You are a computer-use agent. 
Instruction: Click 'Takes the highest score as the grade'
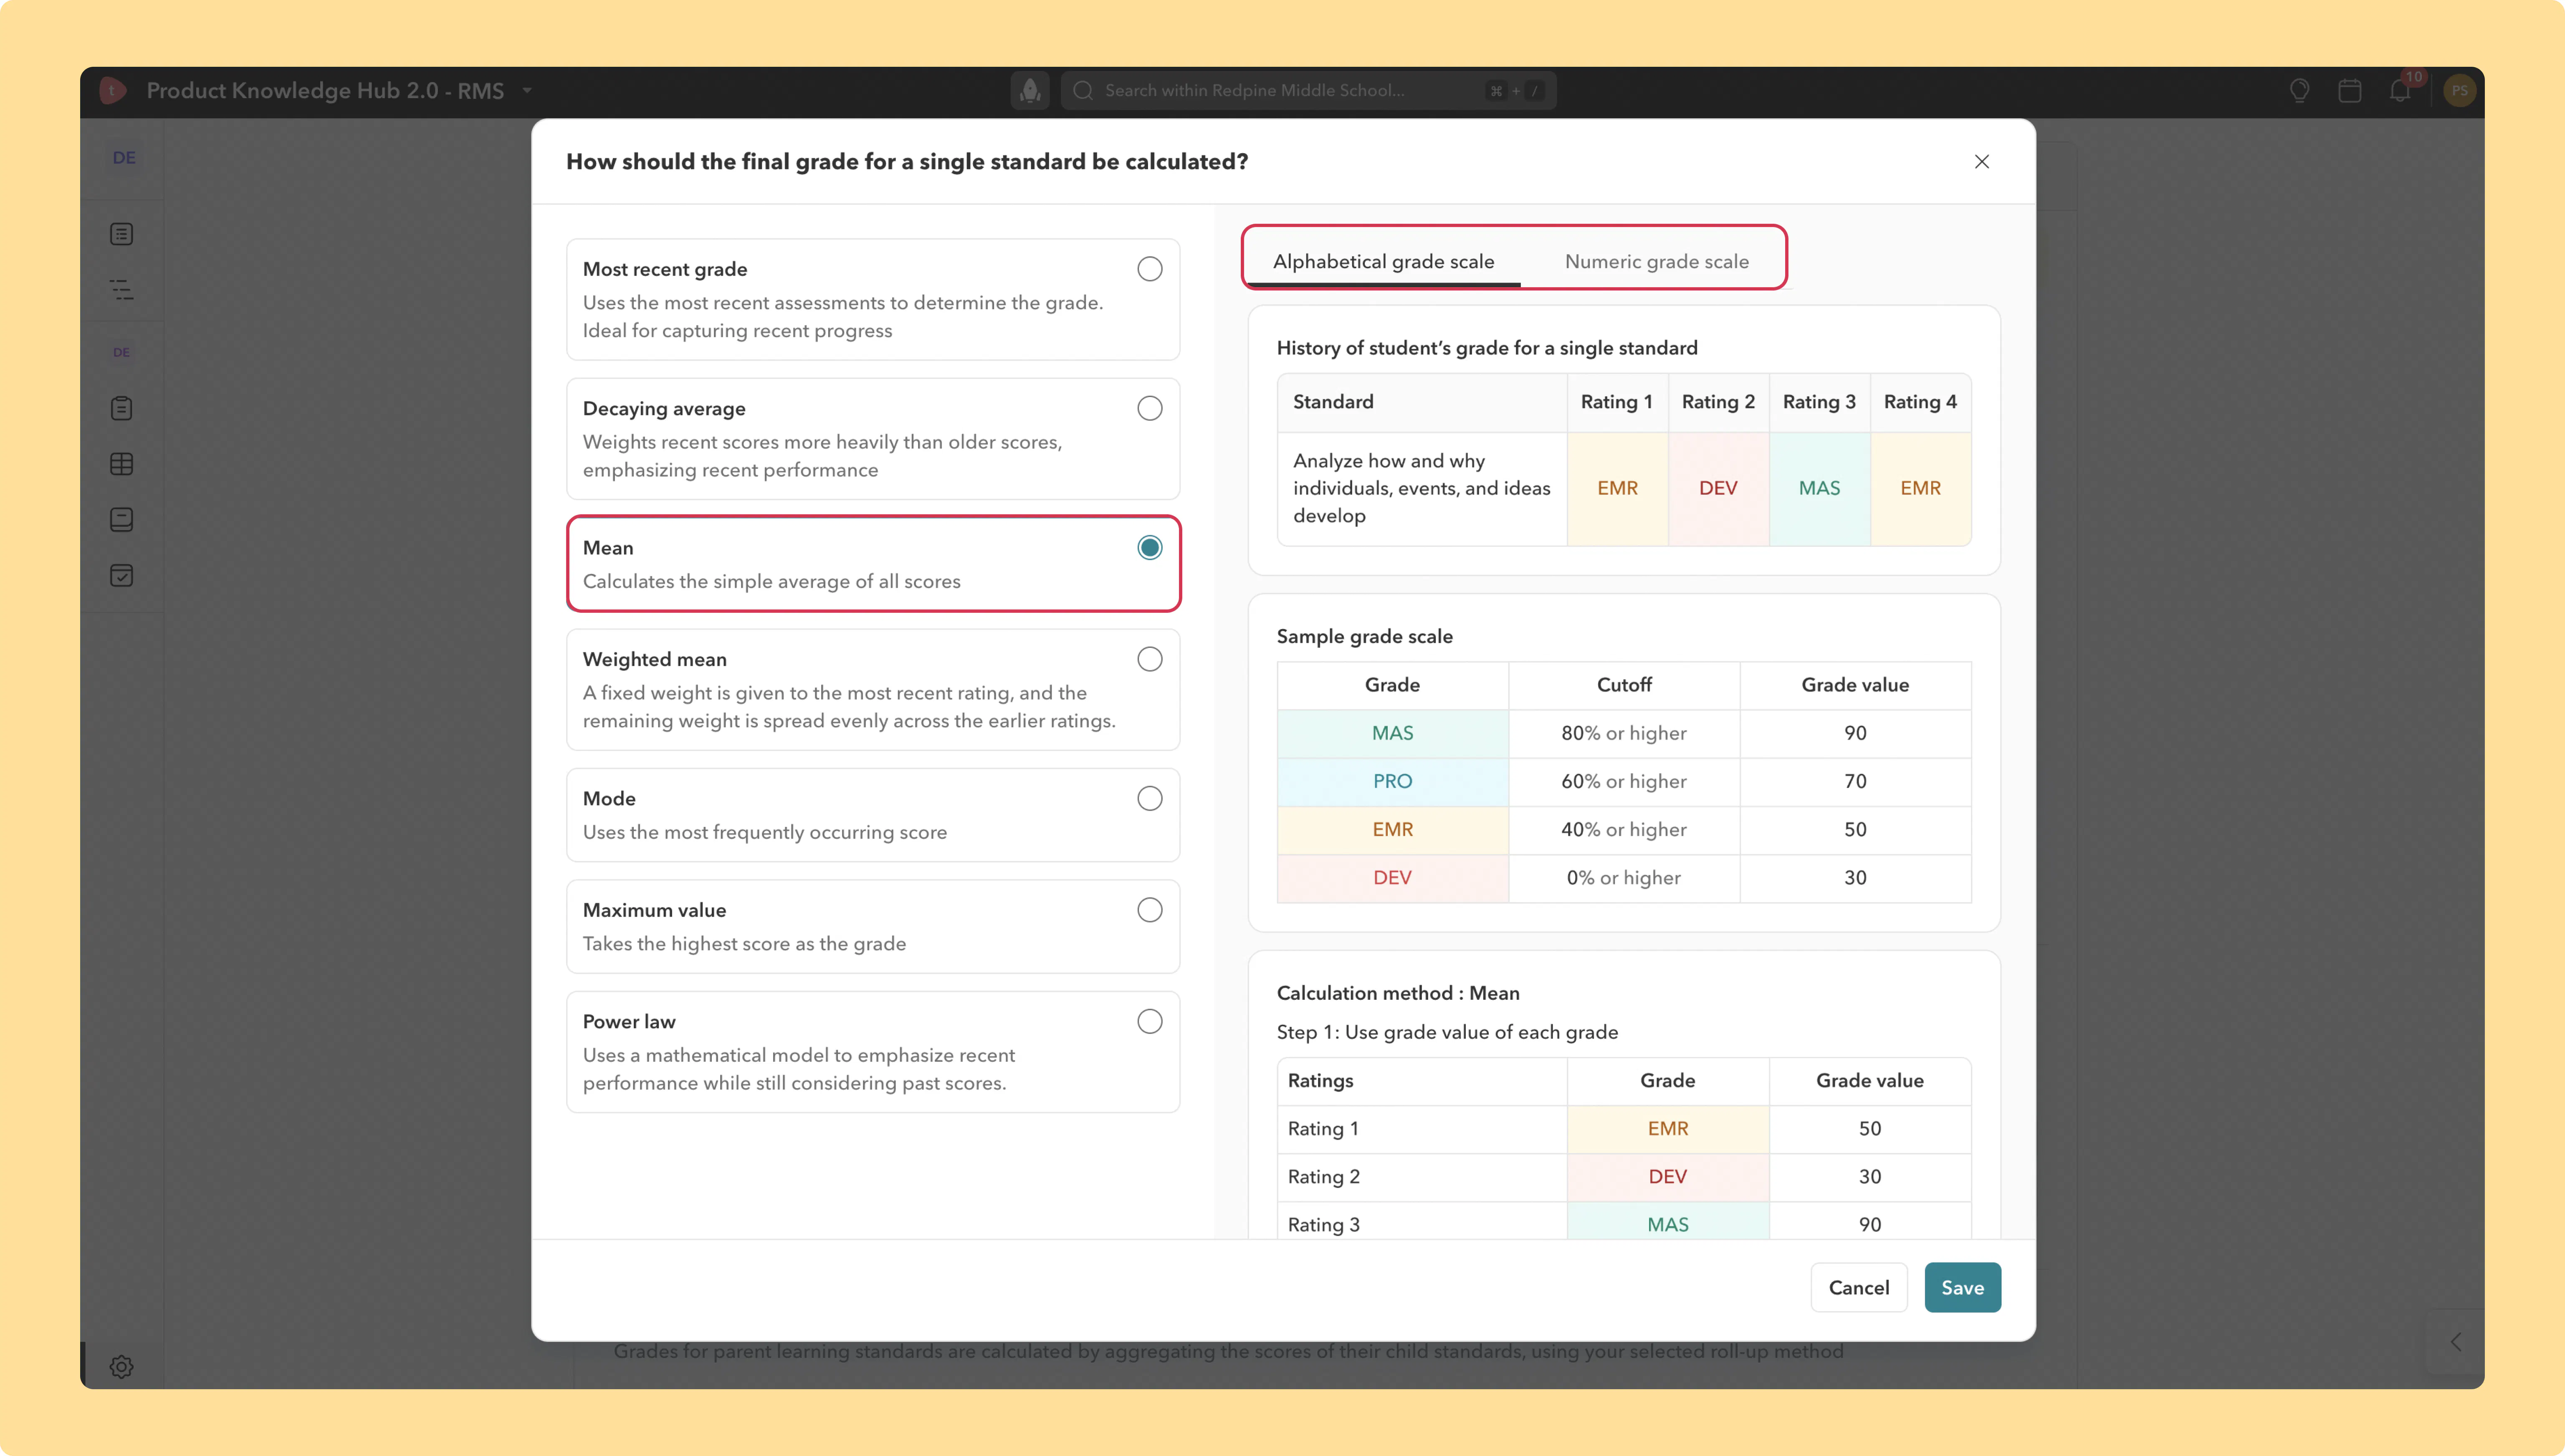point(745,944)
